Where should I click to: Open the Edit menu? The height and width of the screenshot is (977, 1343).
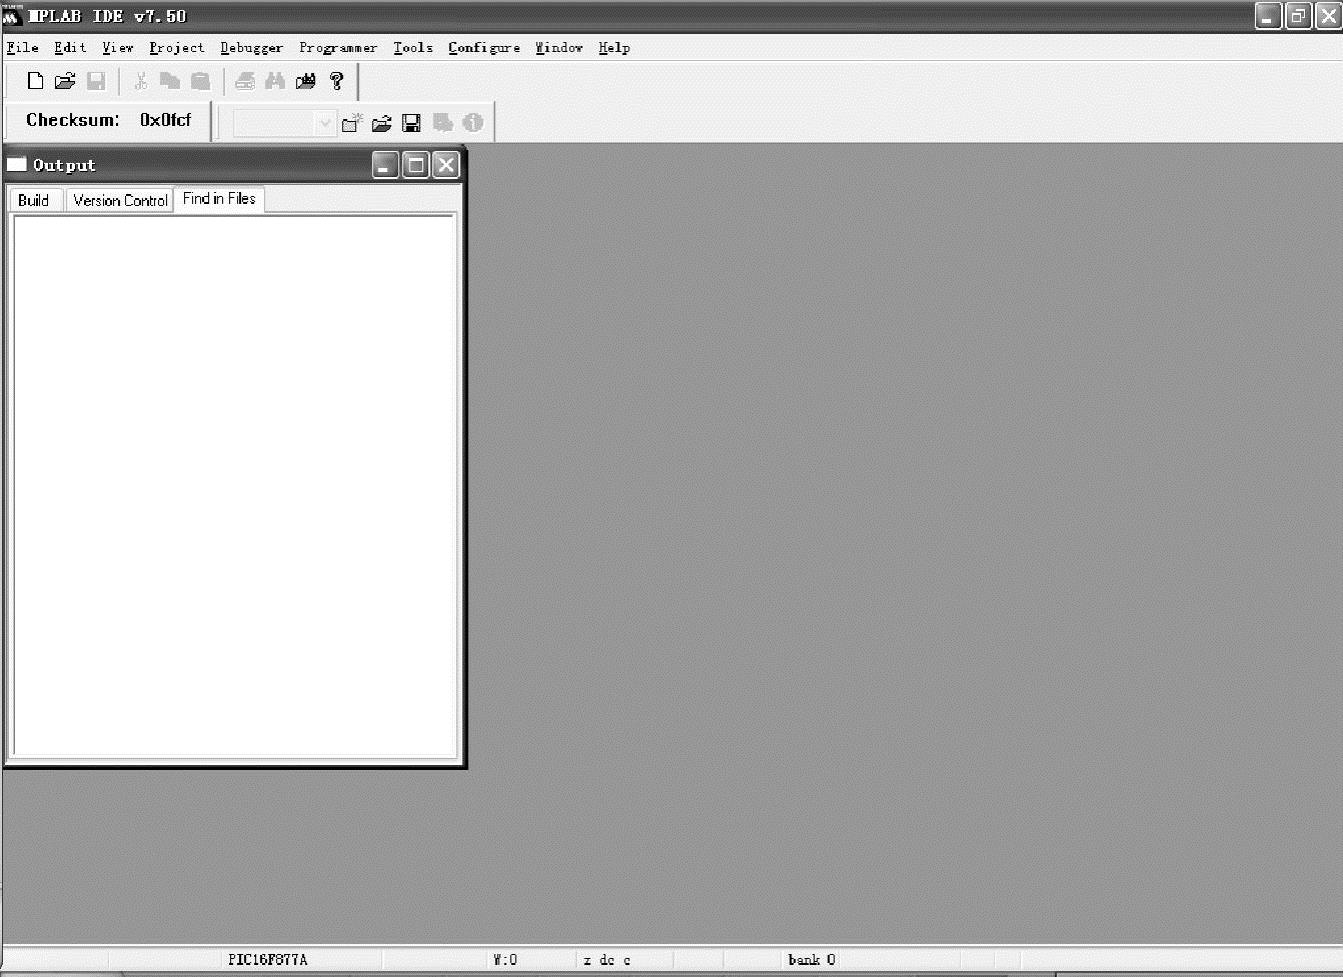(x=70, y=47)
